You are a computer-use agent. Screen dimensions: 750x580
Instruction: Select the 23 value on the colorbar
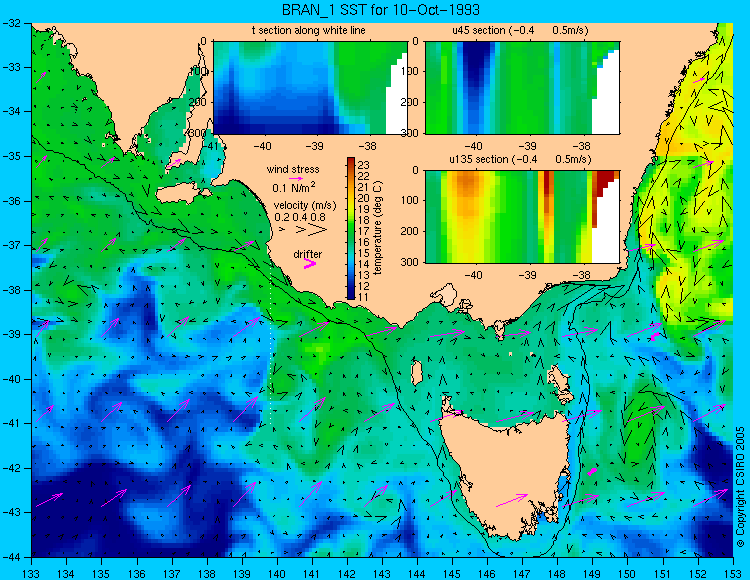[x=364, y=165]
